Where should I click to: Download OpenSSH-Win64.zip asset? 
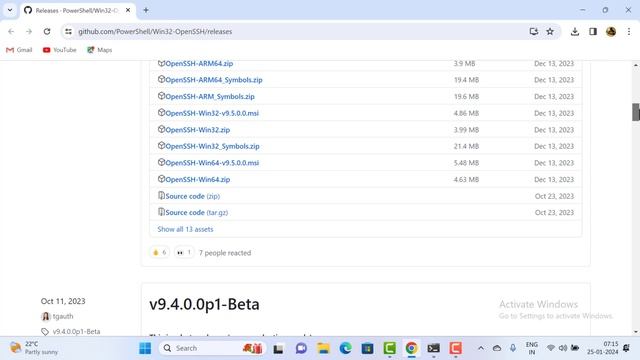pos(198,180)
